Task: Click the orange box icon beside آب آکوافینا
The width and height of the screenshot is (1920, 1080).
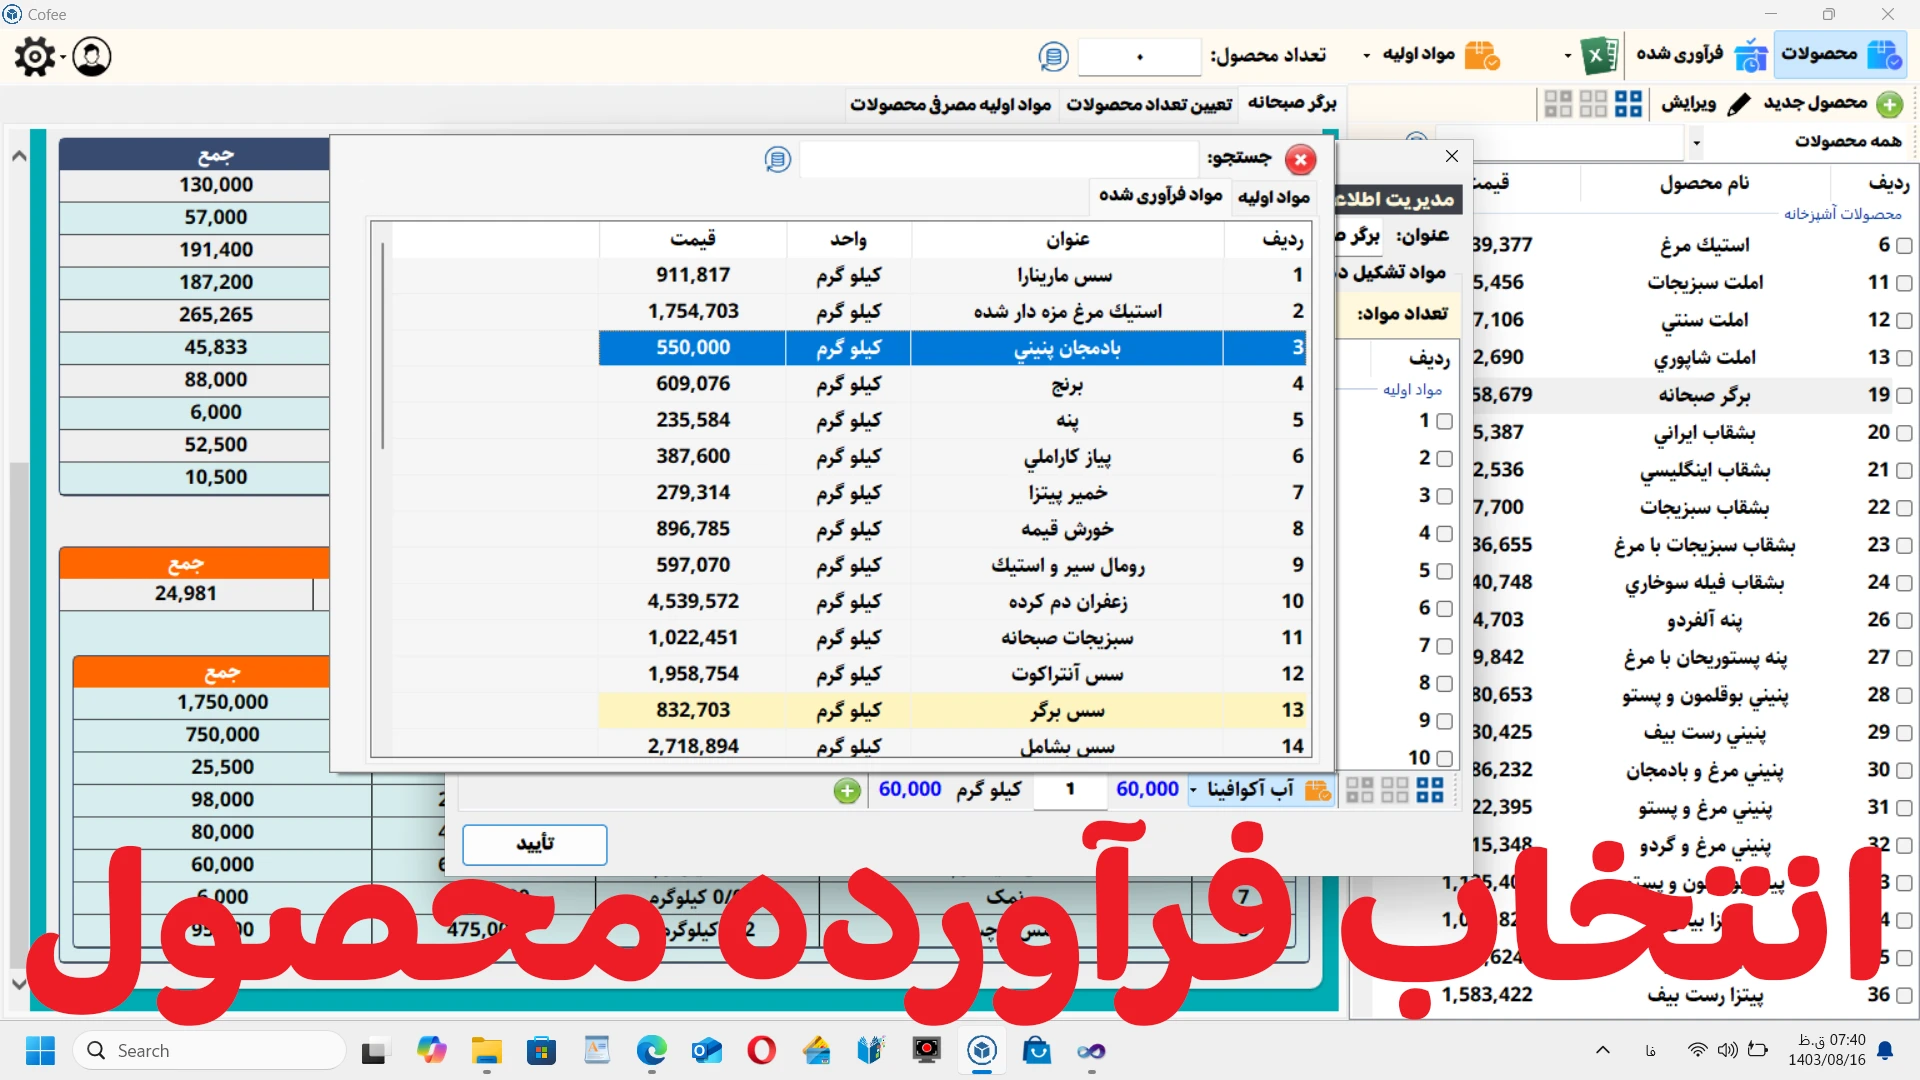Action: coord(1318,790)
